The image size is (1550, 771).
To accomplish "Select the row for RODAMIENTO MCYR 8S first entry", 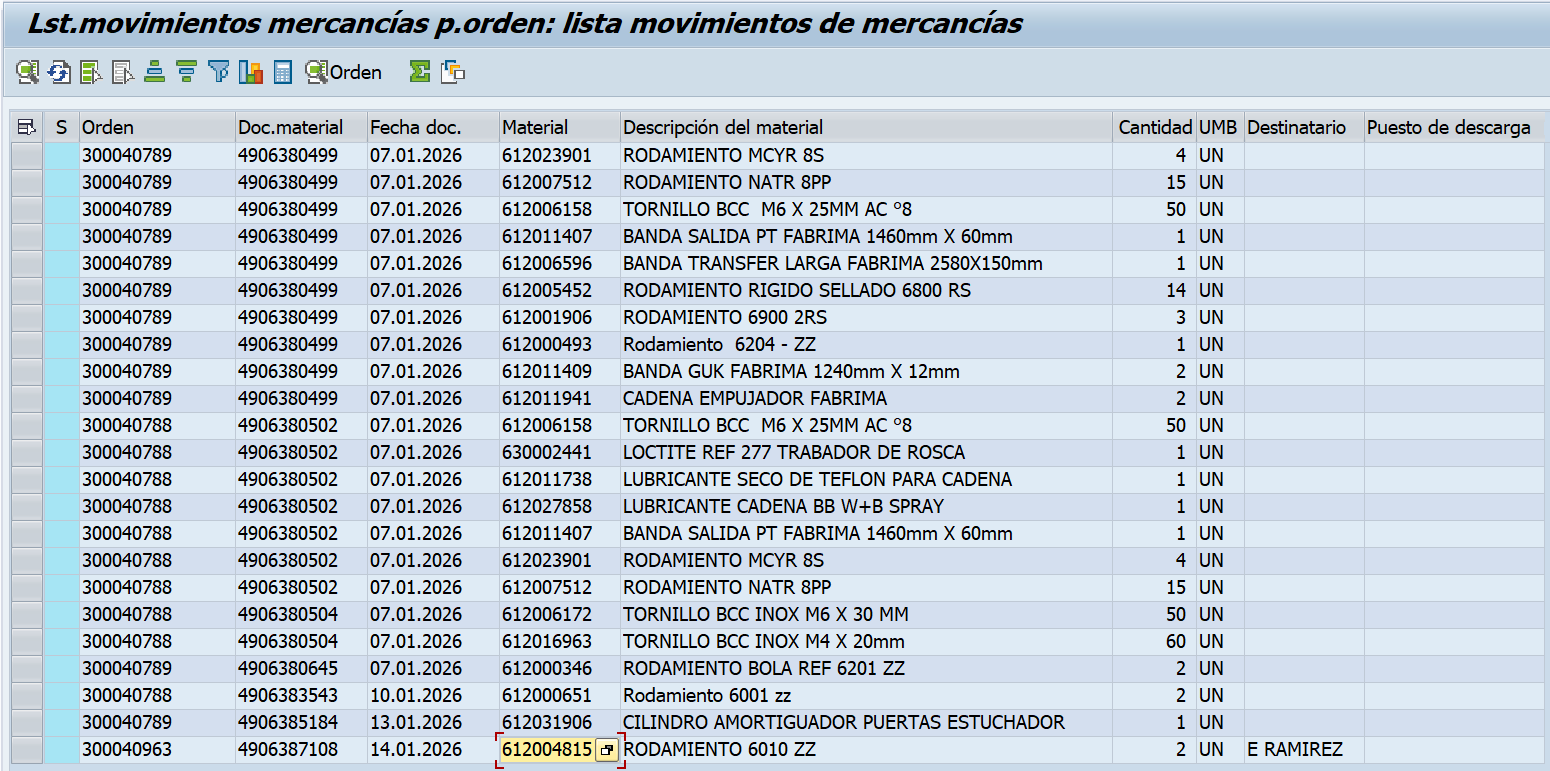I will (27, 156).
